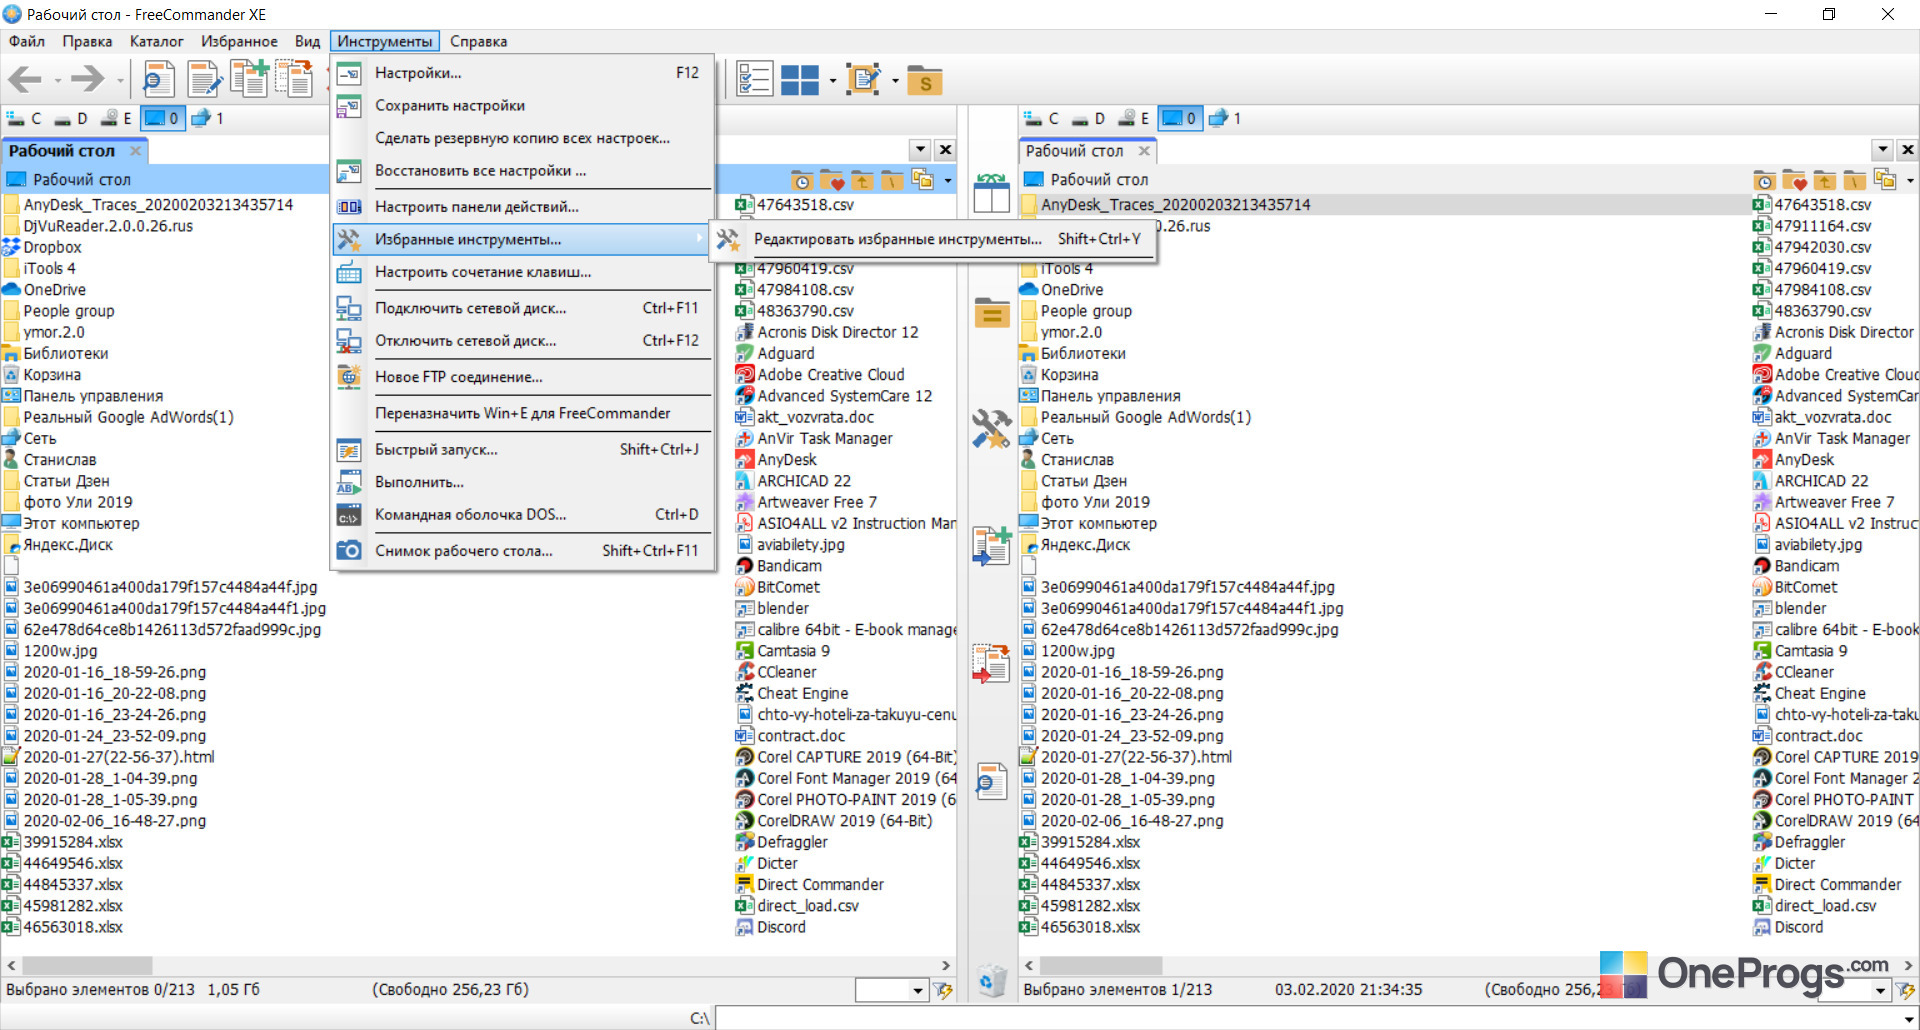Select Dropbox folder in left panel
Image resolution: width=1920 pixels, height=1030 pixels.
pyautogui.click(x=52, y=248)
